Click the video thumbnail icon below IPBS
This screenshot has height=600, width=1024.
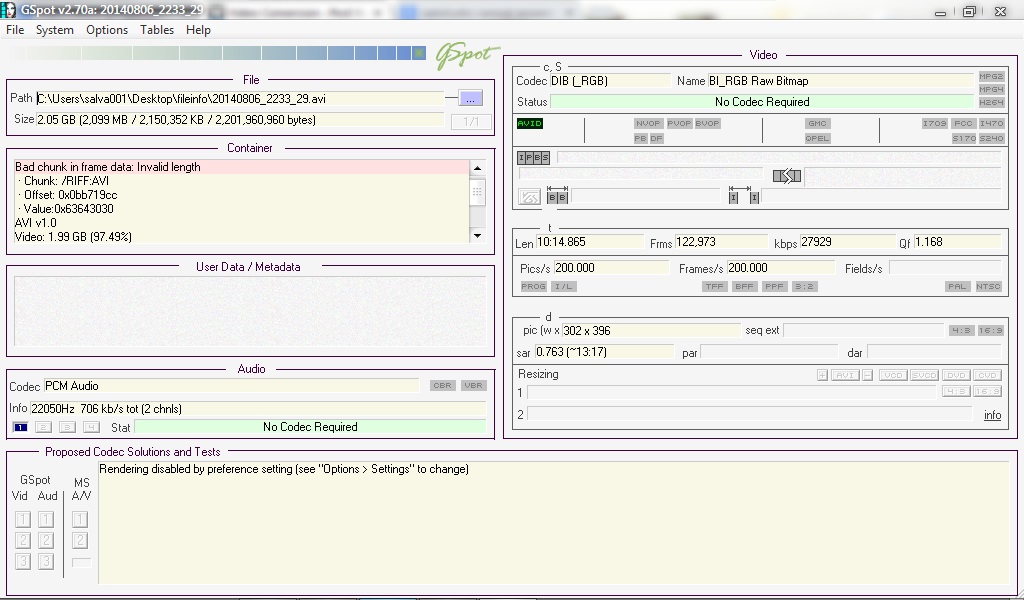point(529,197)
